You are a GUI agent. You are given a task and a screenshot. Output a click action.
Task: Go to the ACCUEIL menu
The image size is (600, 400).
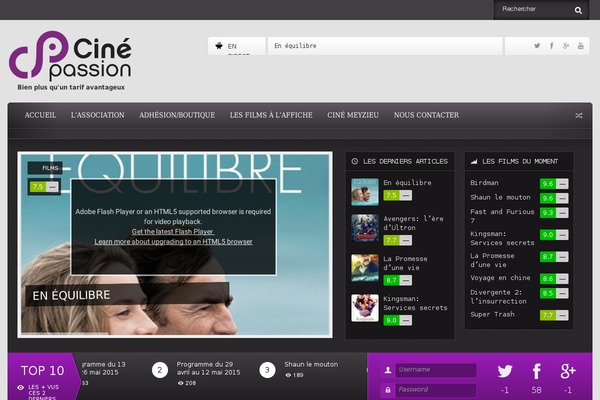click(x=40, y=115)
